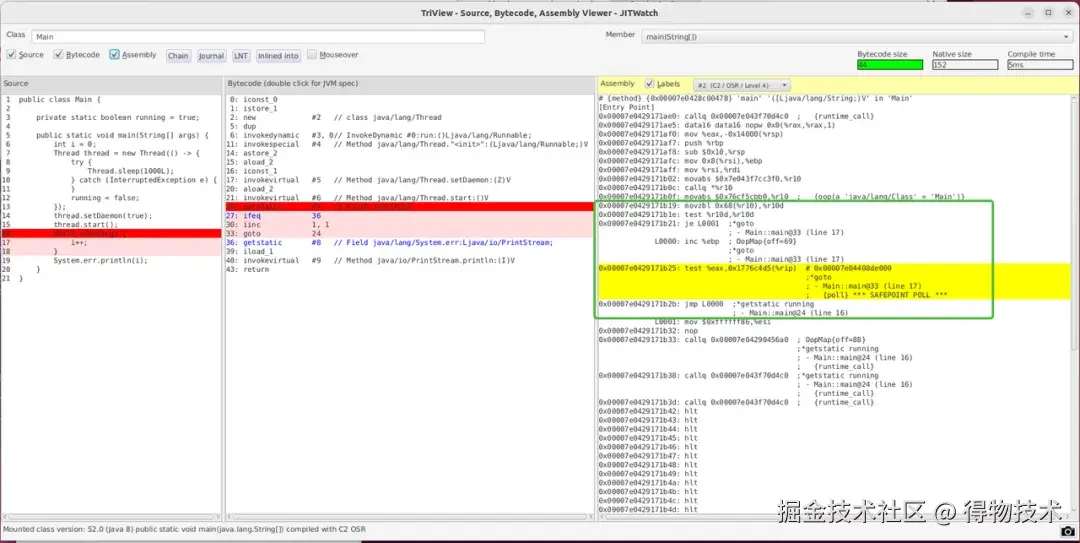This screenshot has width=1080, height=543.
Task: Select source line 'thread.start();'
Action: click(x=85, y=225)
